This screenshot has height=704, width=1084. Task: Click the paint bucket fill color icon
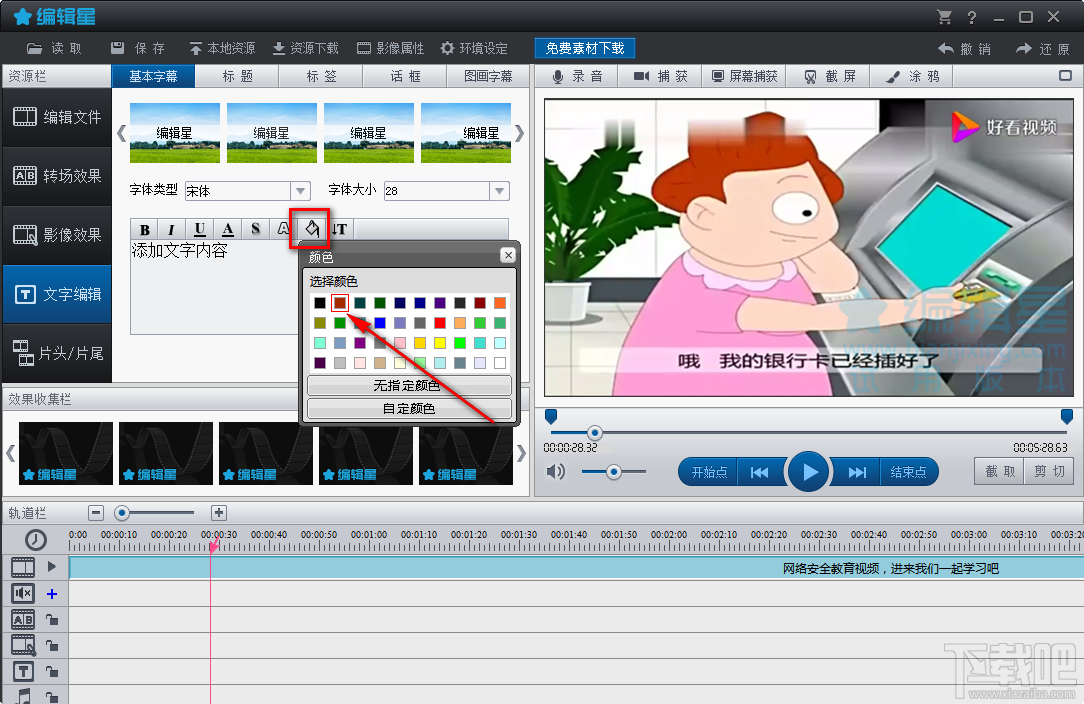click(x=311, y=228)
